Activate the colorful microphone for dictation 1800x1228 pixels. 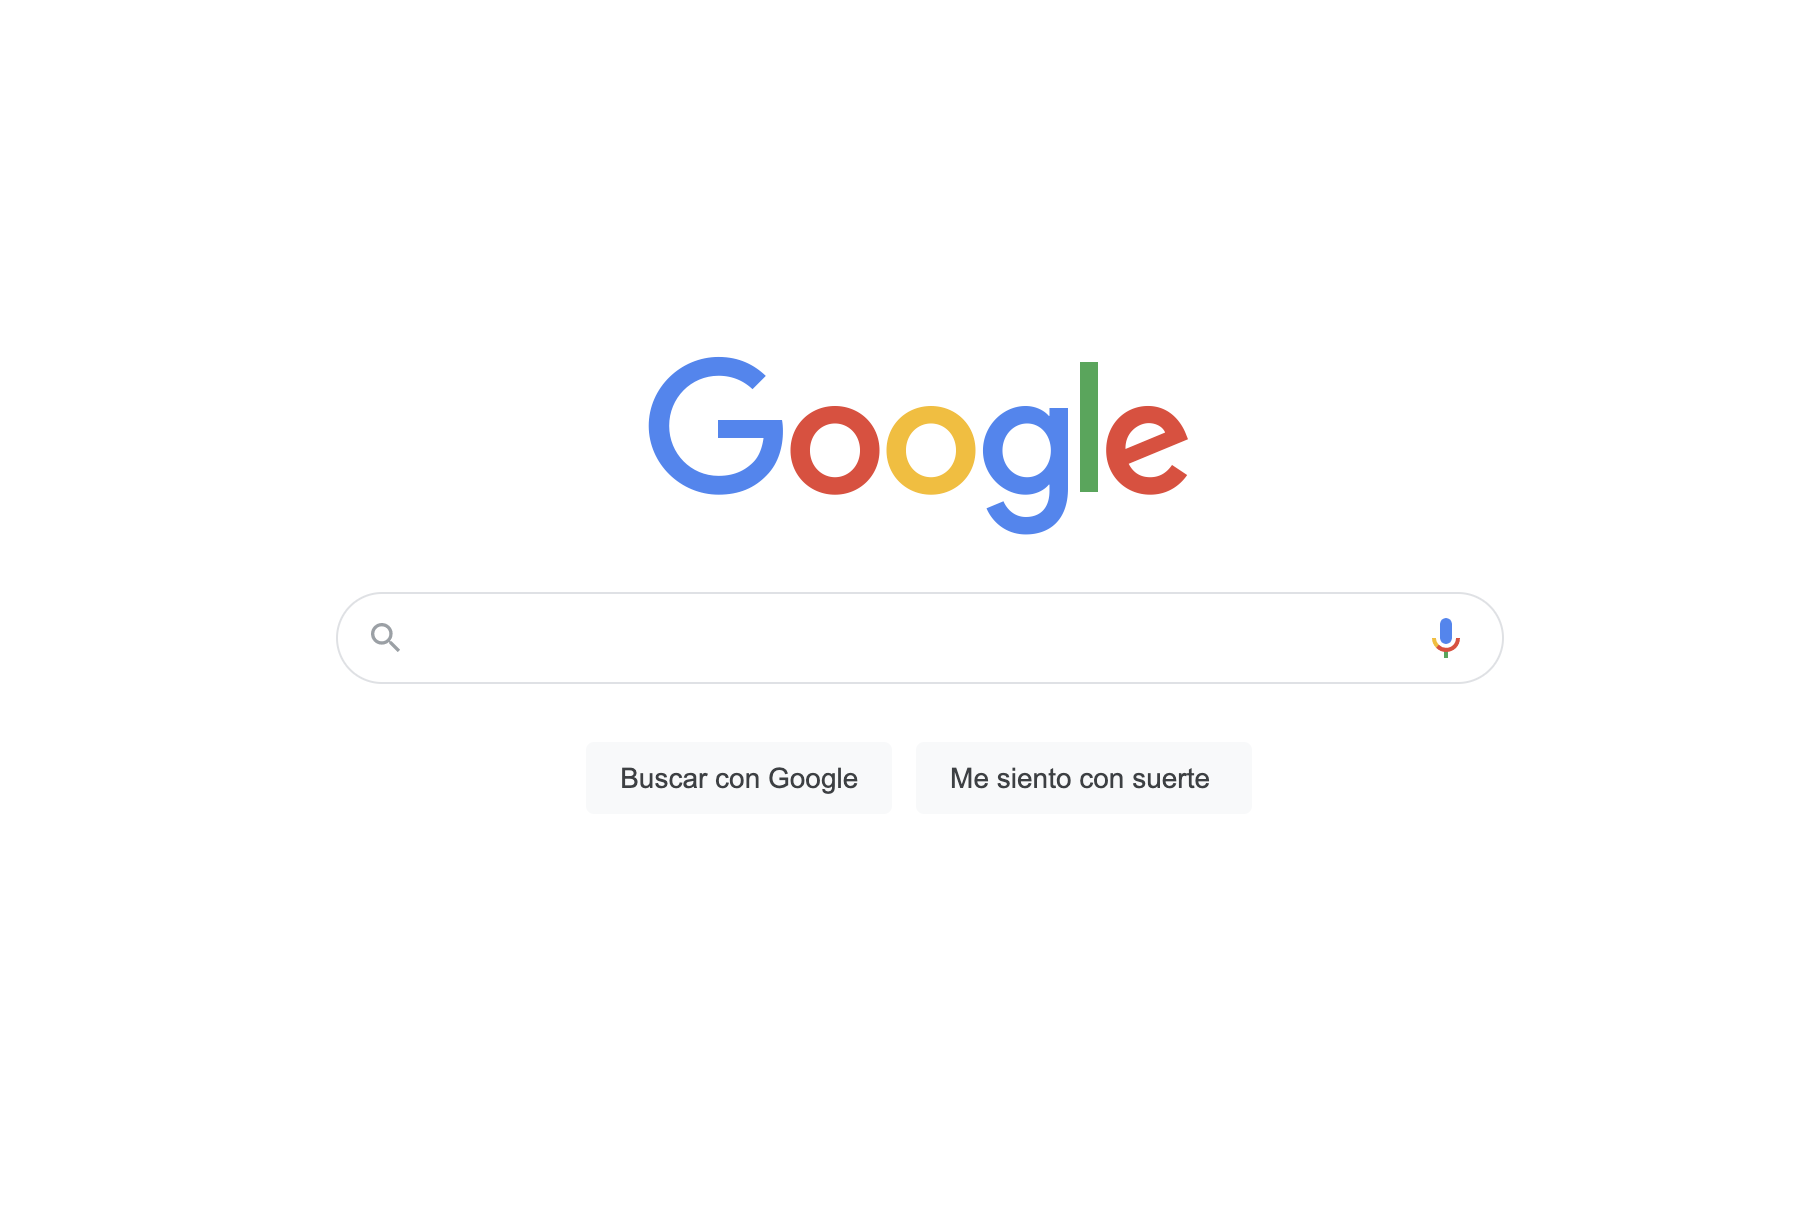pos(1446,637)
